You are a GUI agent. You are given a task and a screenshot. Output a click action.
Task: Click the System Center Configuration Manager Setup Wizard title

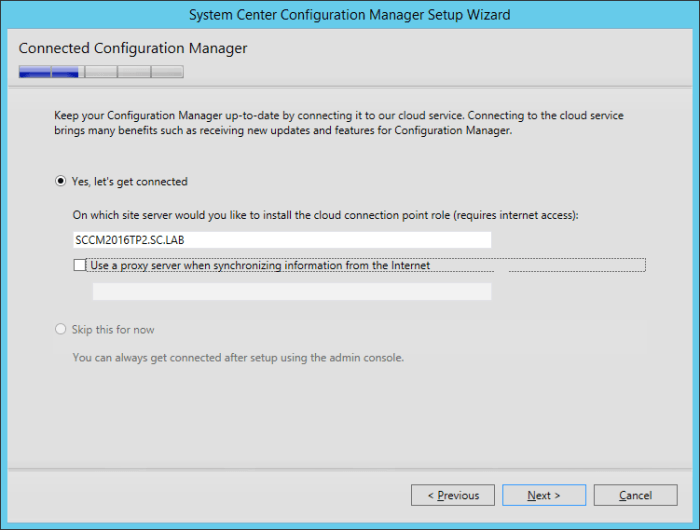point(350,15)
